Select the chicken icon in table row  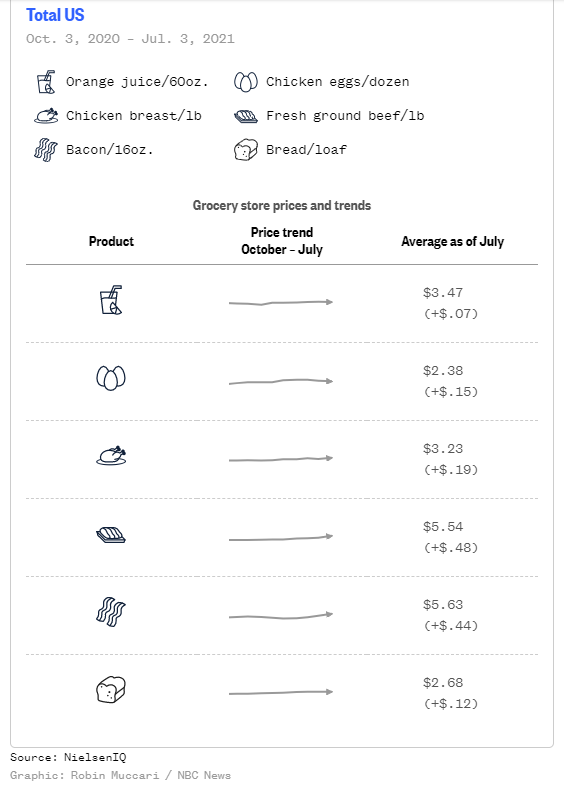coord(111,456)
